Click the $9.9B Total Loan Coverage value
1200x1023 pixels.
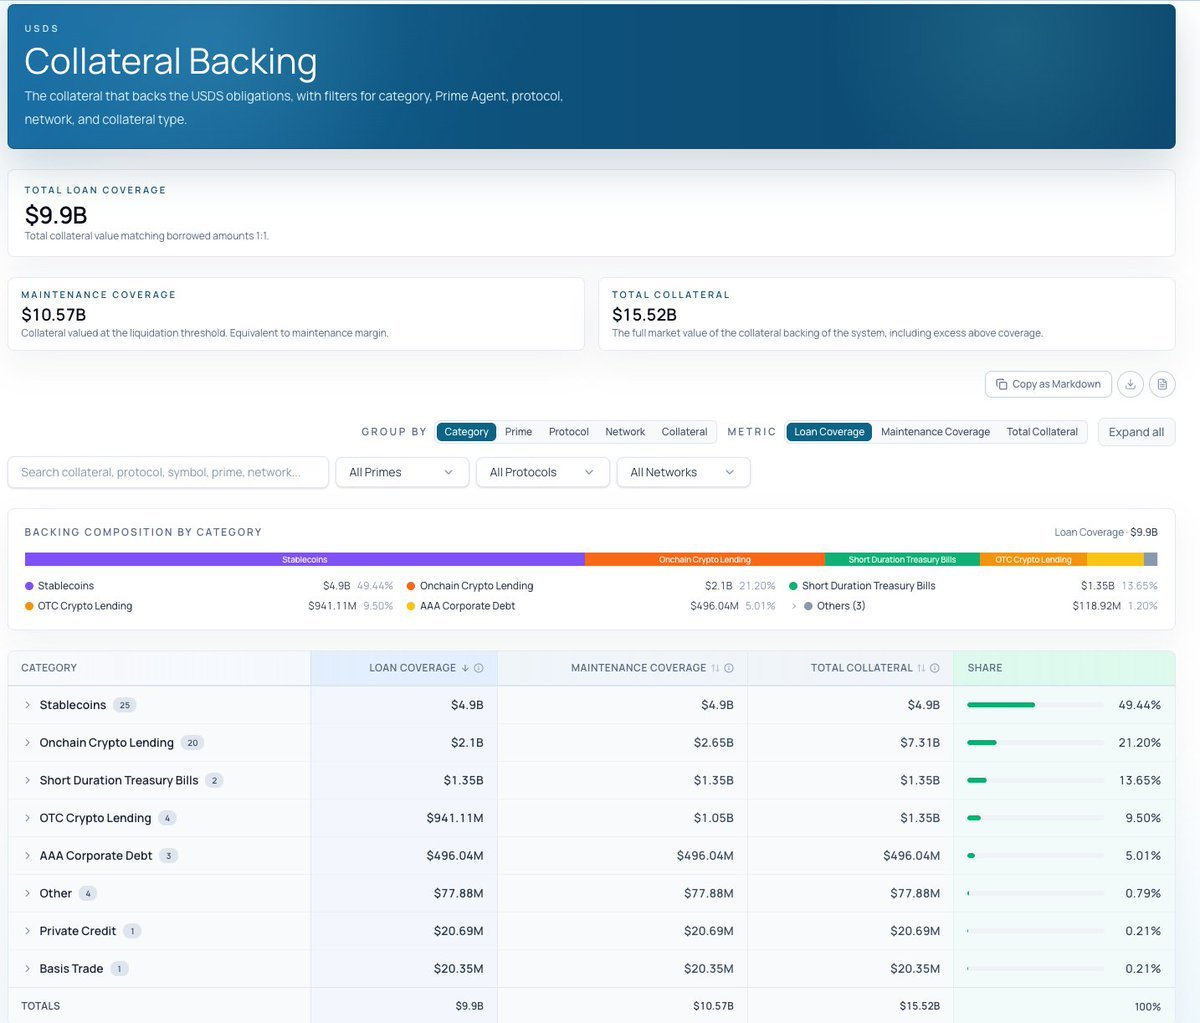point(56,215)
